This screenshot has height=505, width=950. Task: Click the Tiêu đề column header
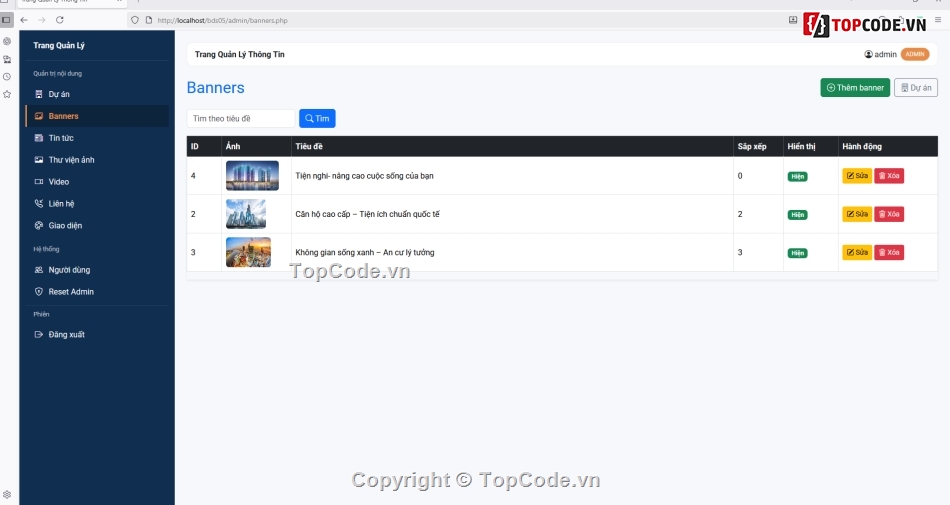309,146
